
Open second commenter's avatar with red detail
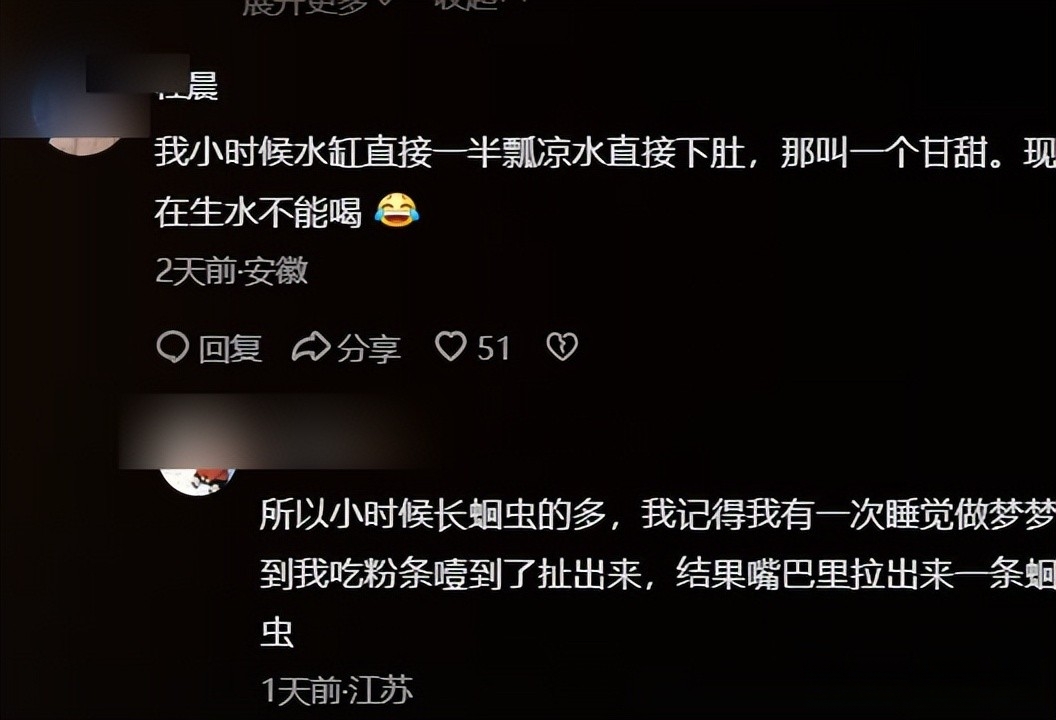[x=197, y=478]
